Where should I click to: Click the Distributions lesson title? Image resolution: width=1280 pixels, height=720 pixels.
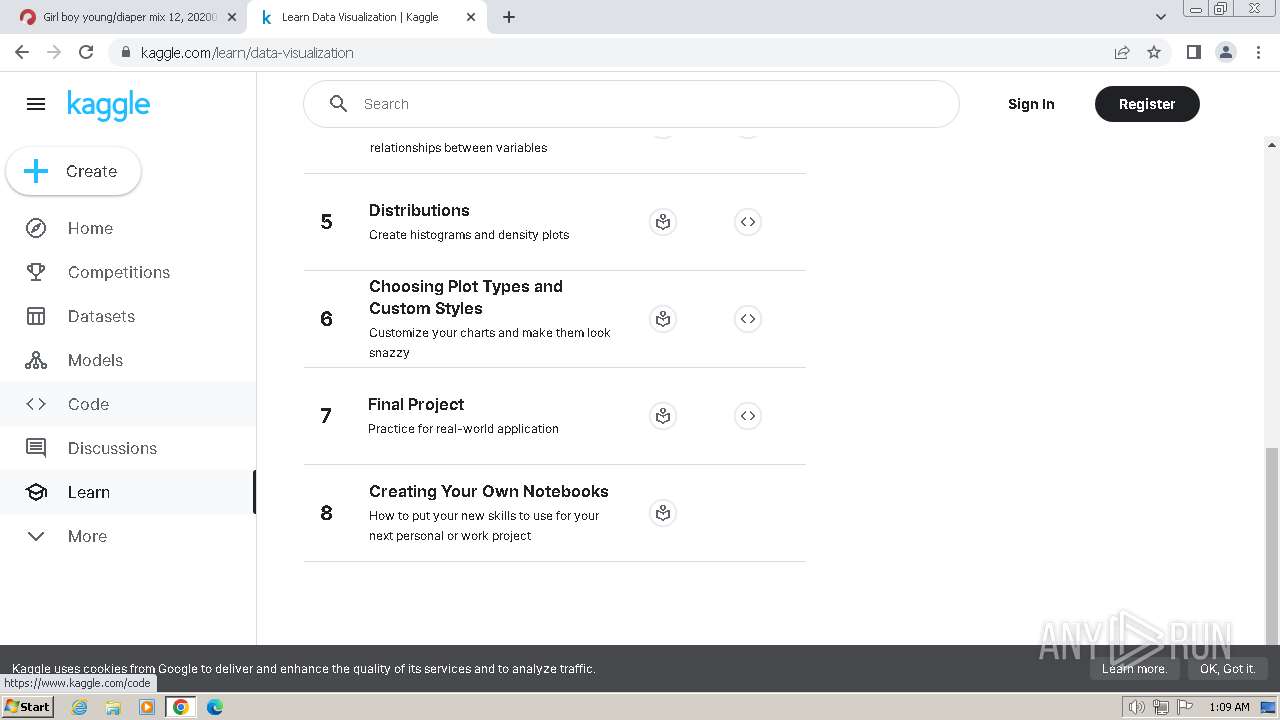click(419, 210)
